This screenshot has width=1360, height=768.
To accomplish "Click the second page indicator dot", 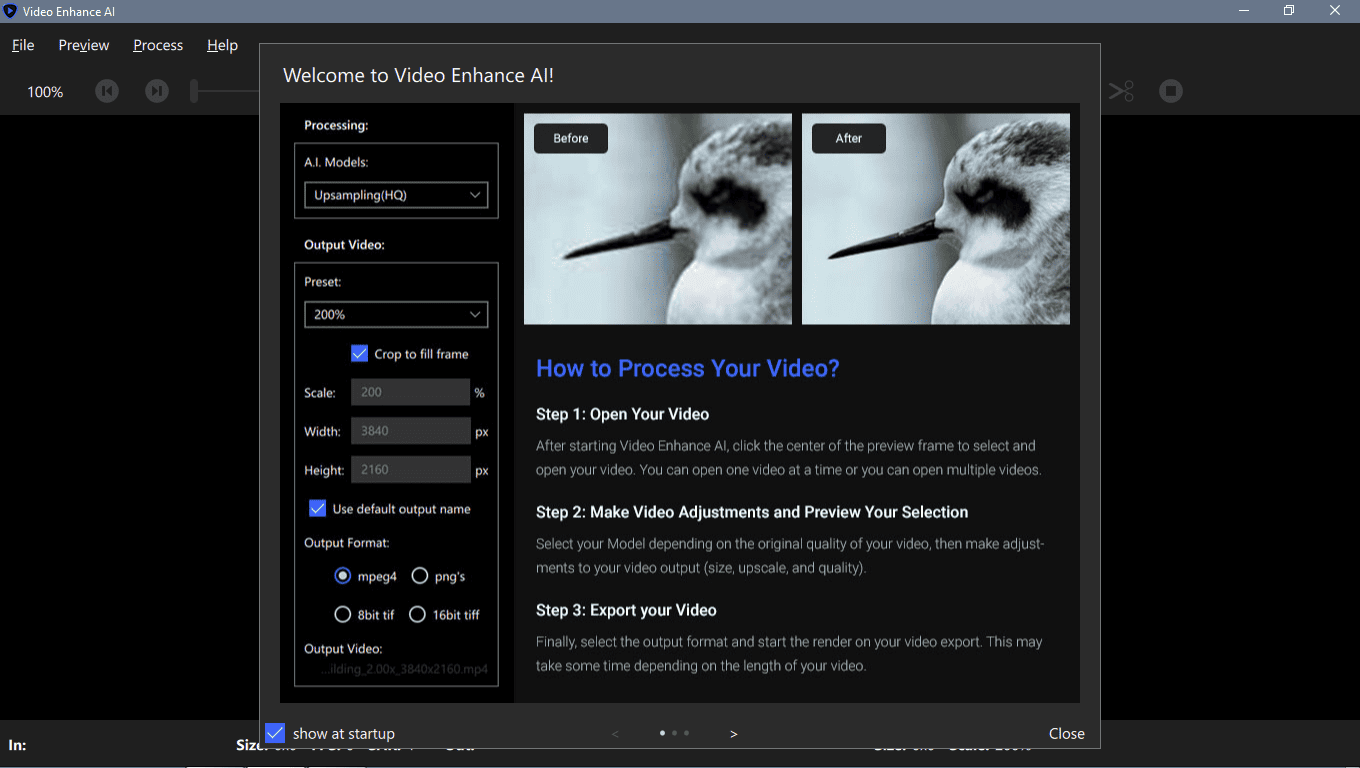I will [674, 733].
